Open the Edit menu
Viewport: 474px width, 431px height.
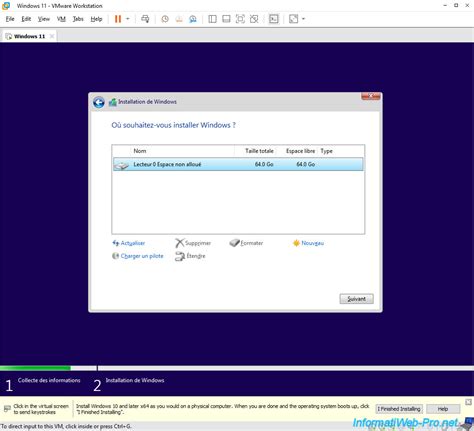(26, 19)
